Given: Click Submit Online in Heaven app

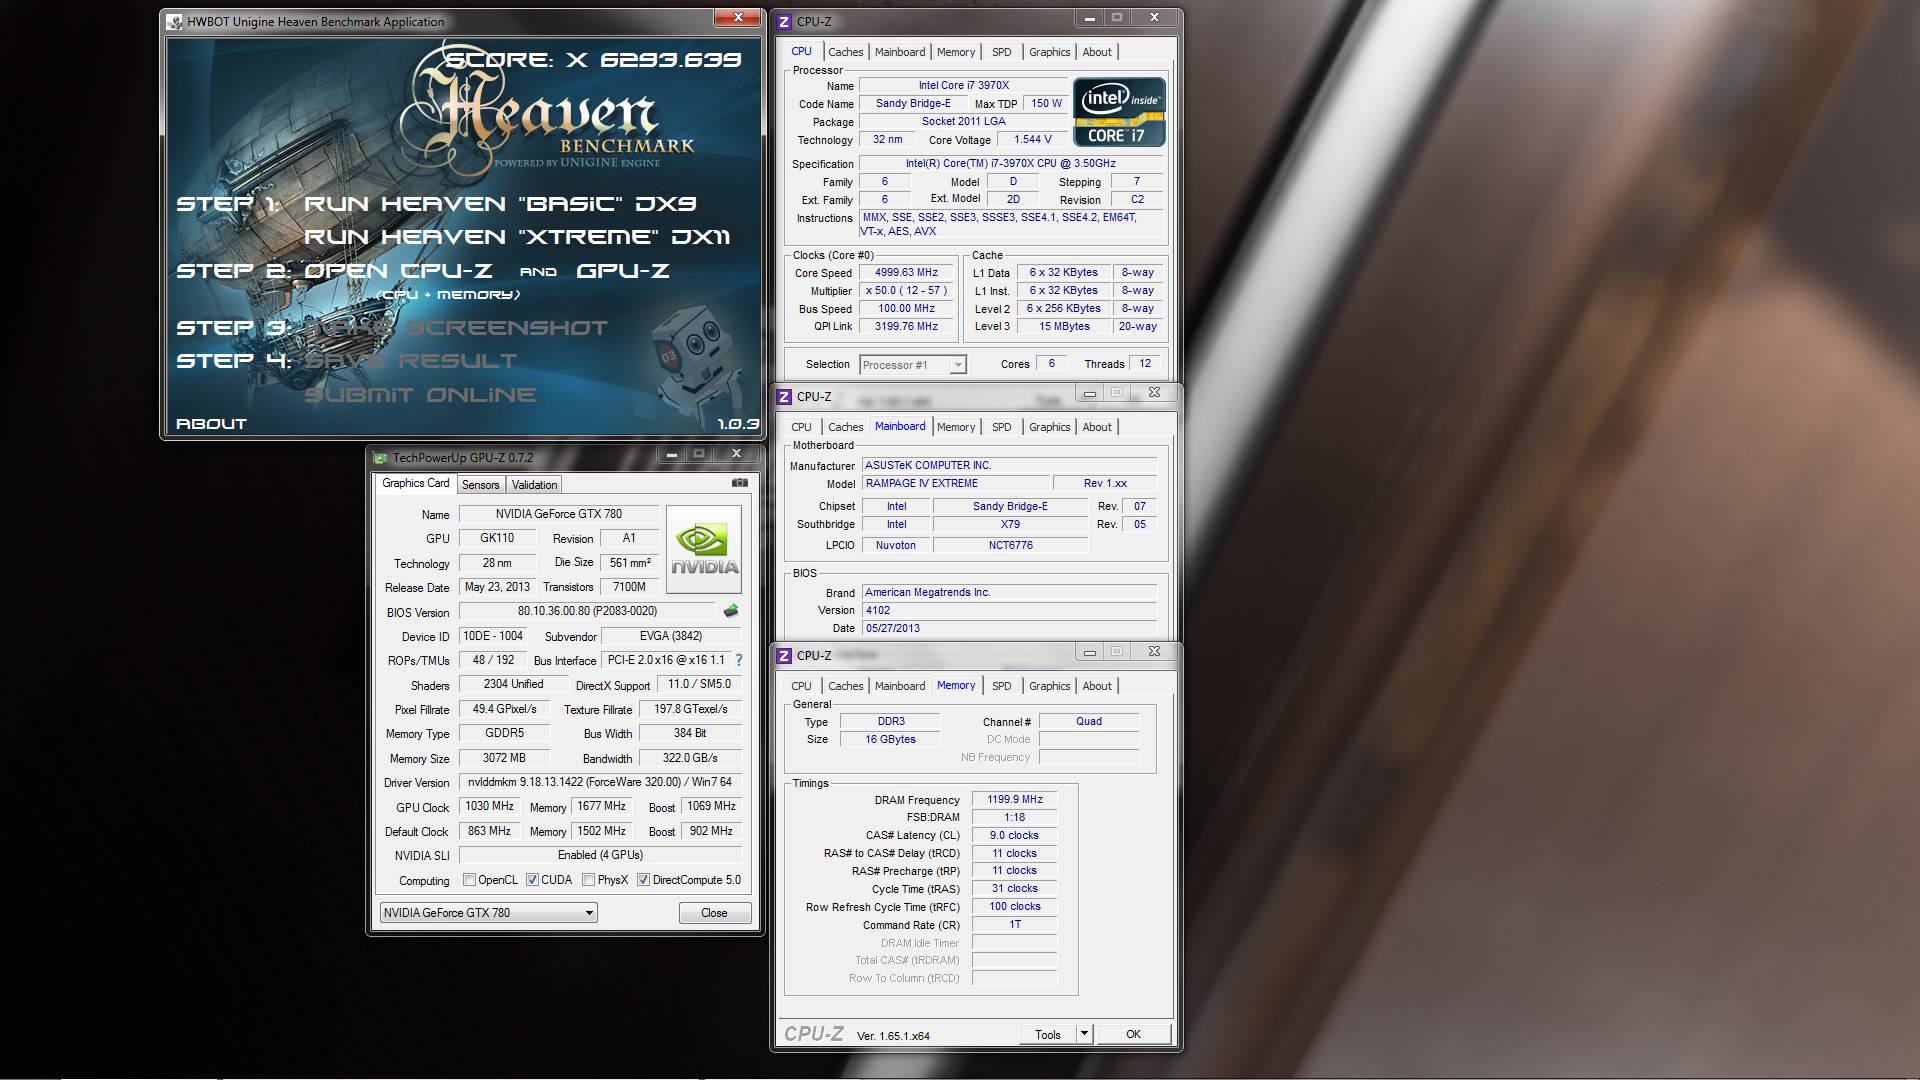Looking at the screenshot, I should tap(420, 395).
